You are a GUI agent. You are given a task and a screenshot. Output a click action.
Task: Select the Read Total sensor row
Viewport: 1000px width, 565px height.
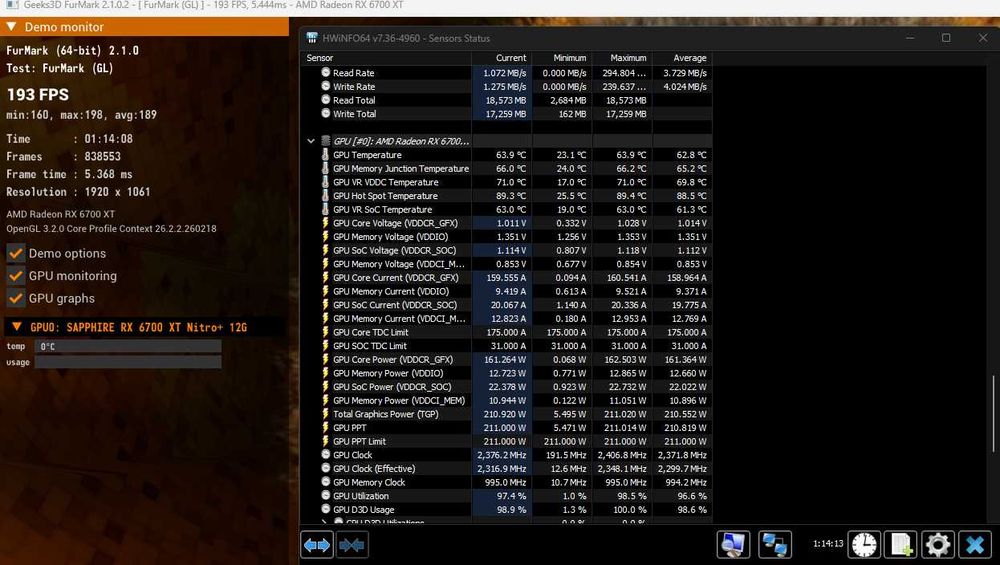coord(506,100)
